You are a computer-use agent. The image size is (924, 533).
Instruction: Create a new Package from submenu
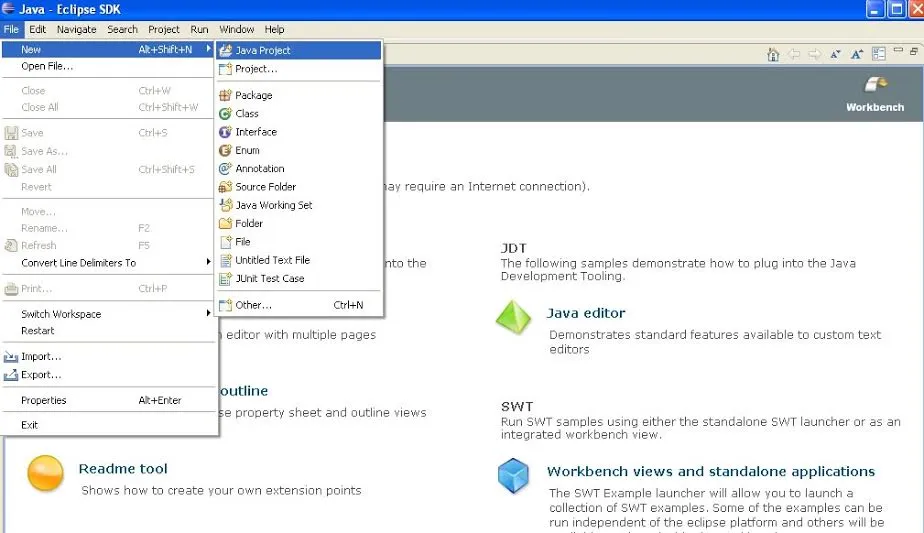[253, 95]
